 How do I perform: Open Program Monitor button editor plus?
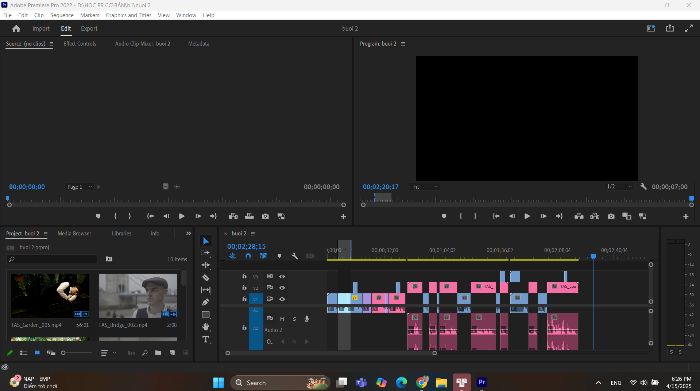pos(686,216)
